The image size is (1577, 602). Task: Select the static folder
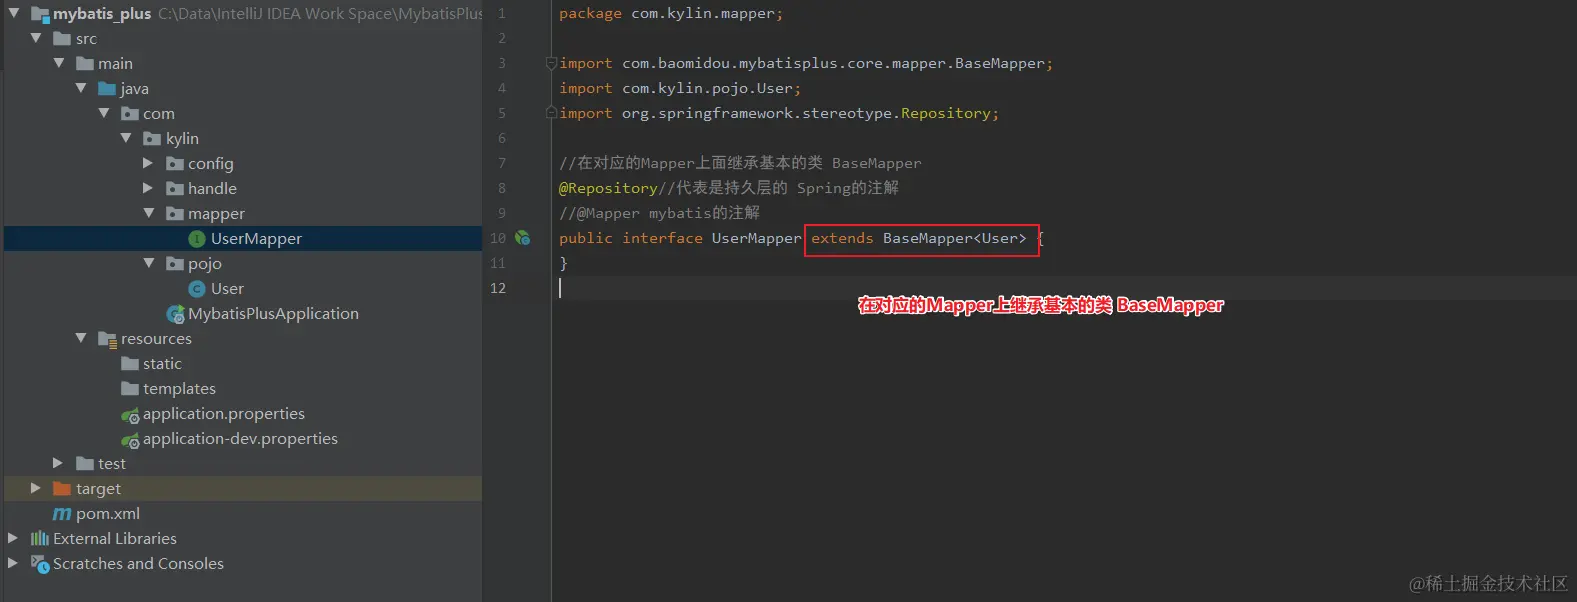[x=162, y=363]
